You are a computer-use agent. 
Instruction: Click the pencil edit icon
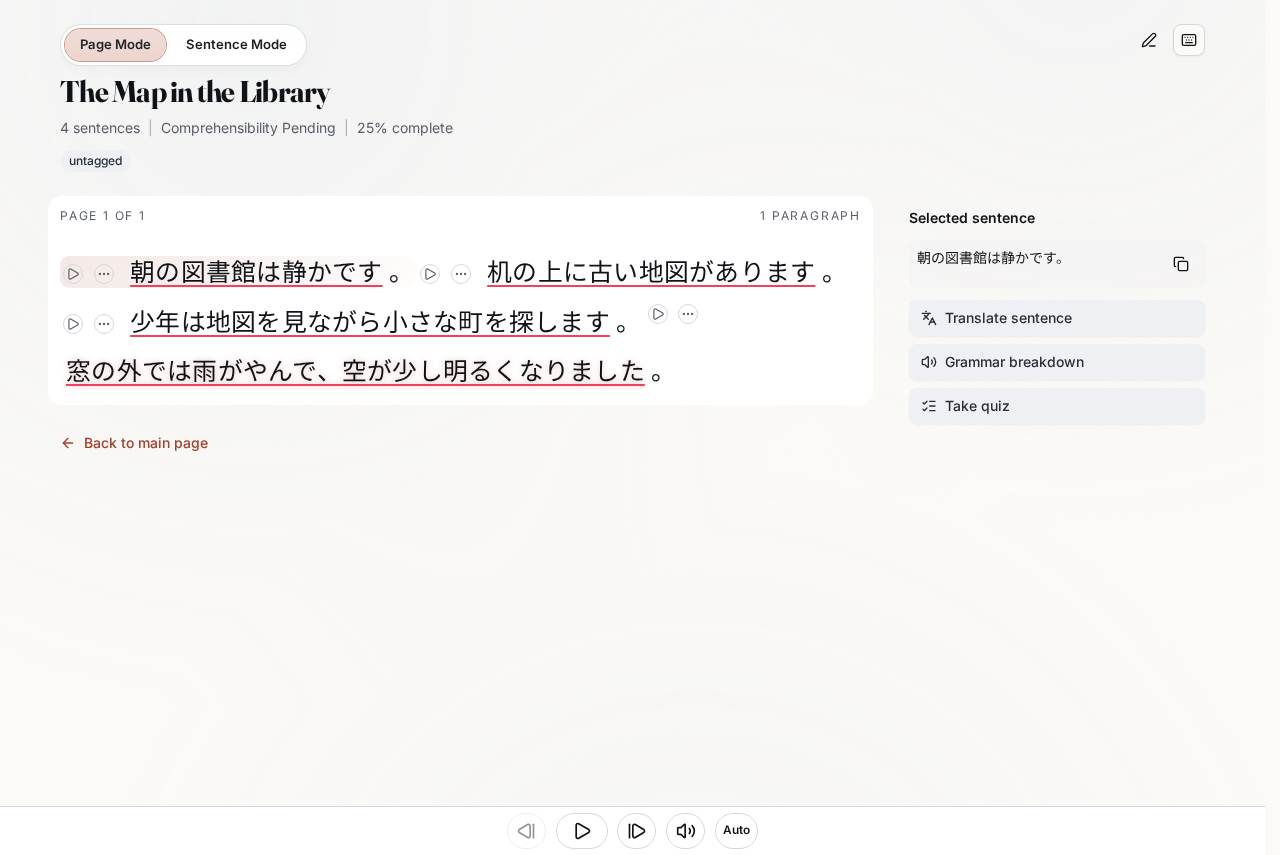[1149, 40]
